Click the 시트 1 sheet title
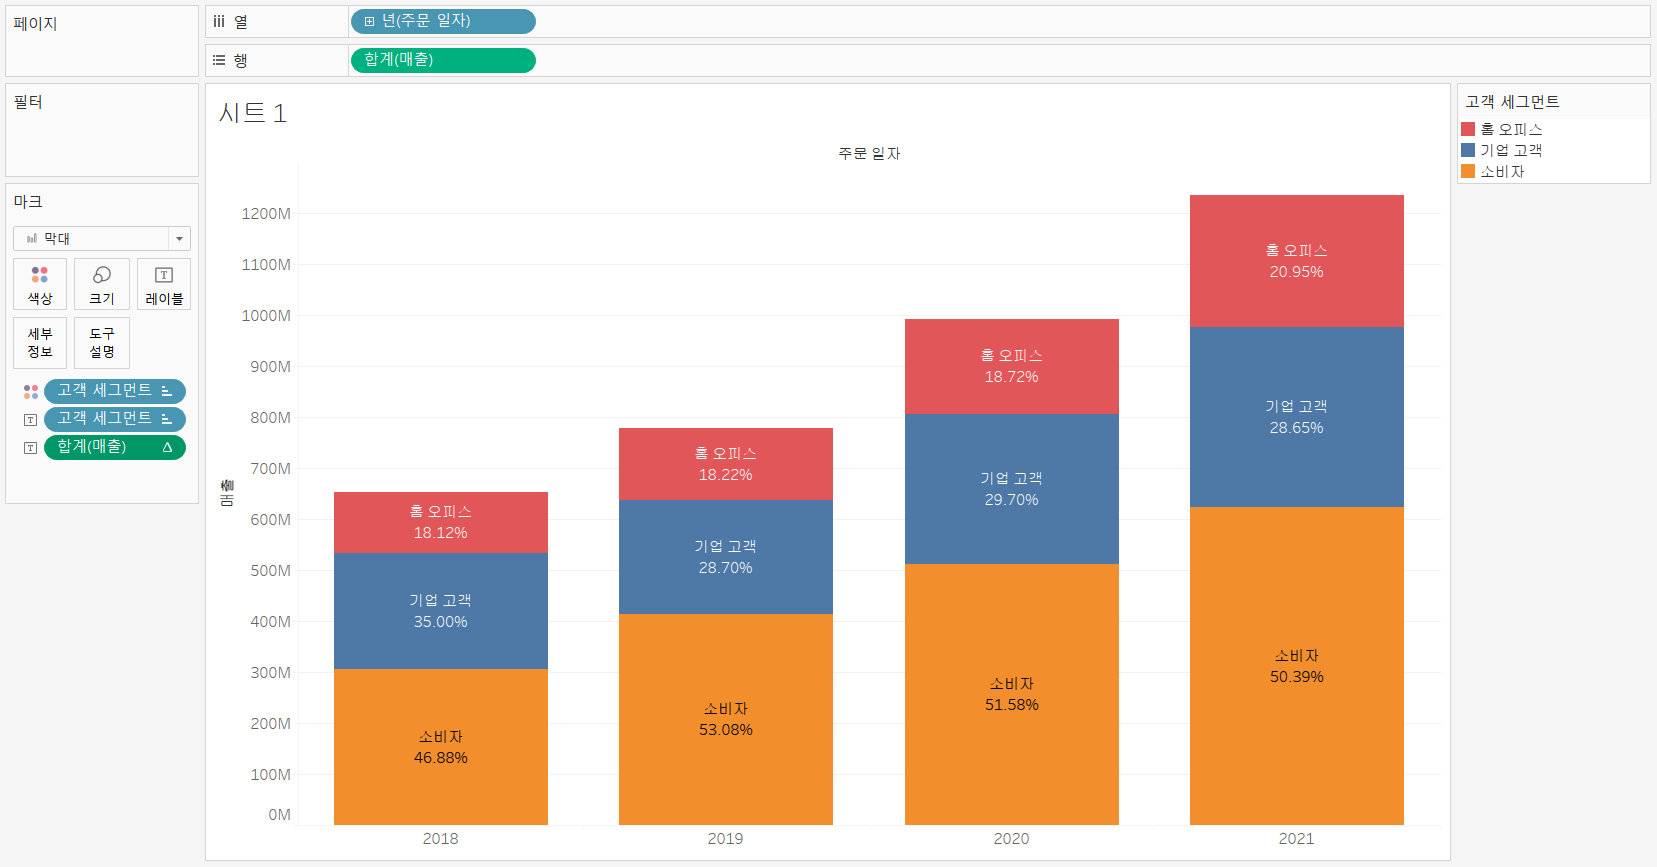The image size is (1657, 867). tap(253, 113)
